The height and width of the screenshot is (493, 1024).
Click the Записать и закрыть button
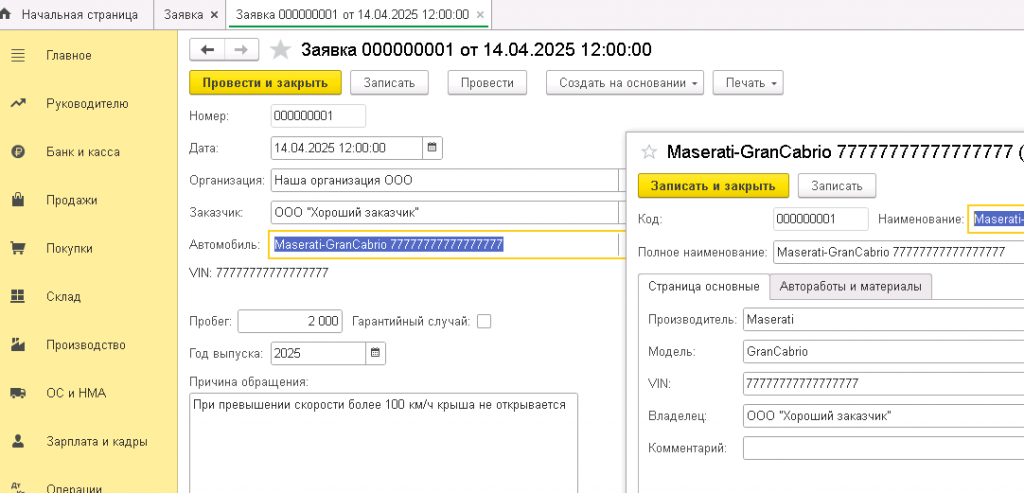click(713, 185)
